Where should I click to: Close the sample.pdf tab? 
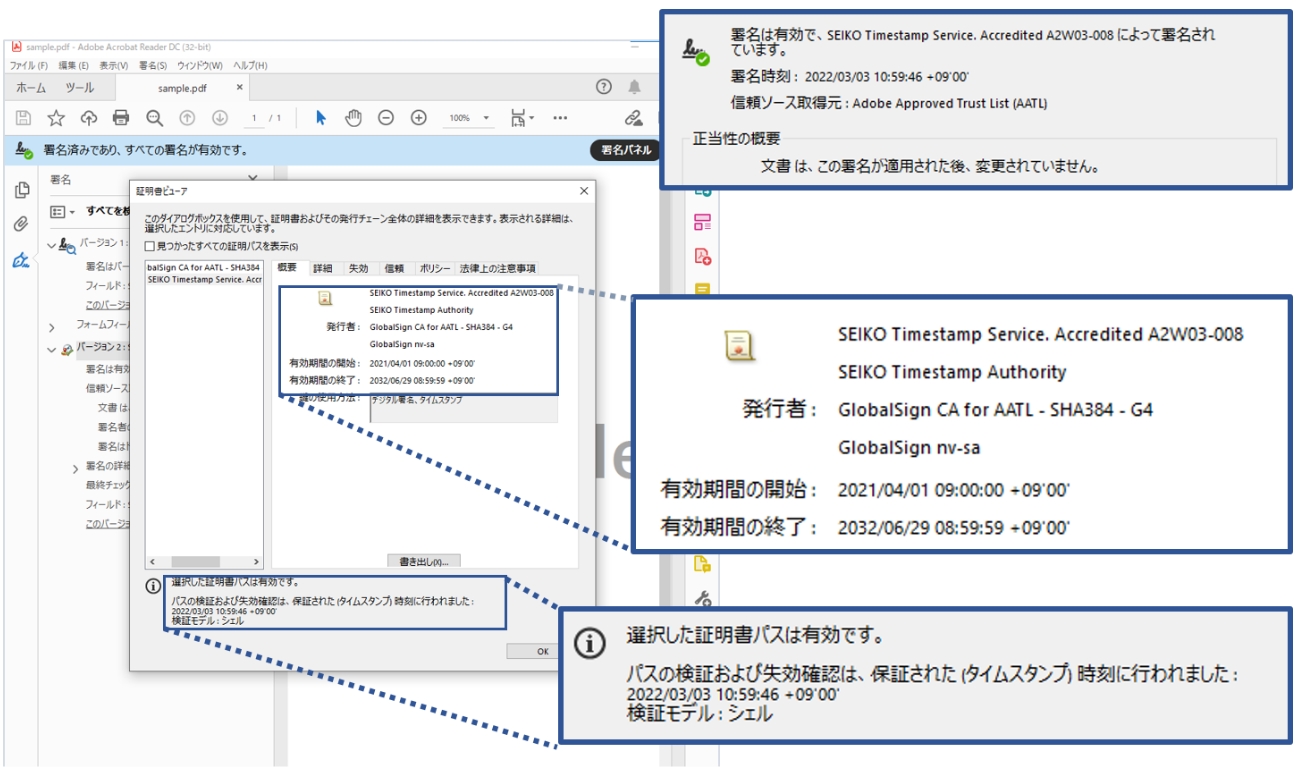[x=240, y=87]
